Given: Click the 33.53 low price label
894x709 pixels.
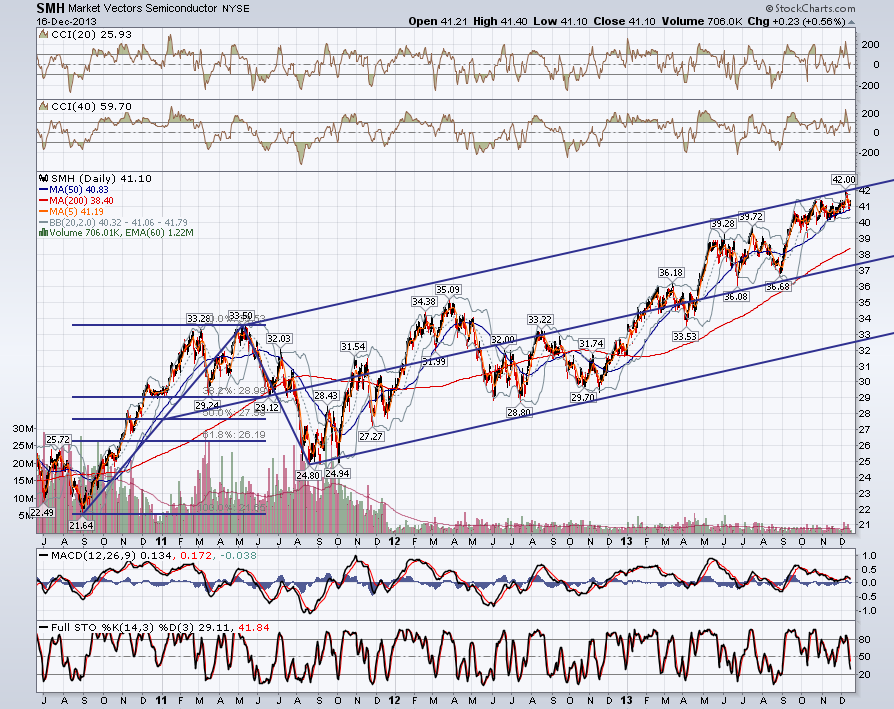Looking at the screenshot, I should [x=685, y=336].
